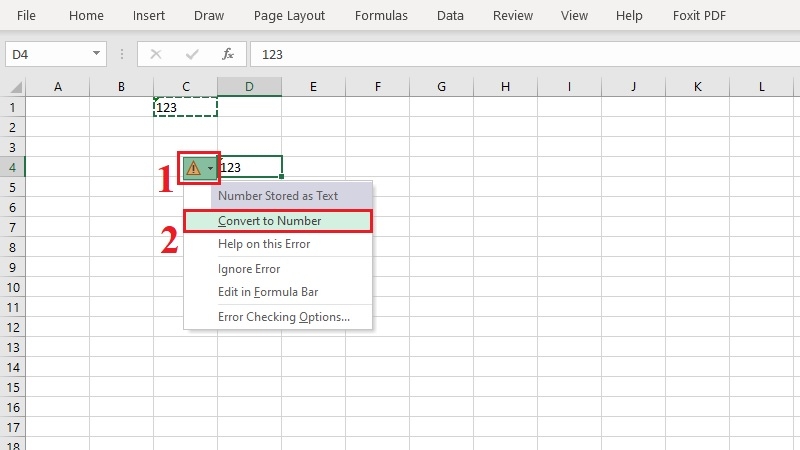Select row 7 header
This screenshot has width=800, height=450.
[x=13, y=227]
